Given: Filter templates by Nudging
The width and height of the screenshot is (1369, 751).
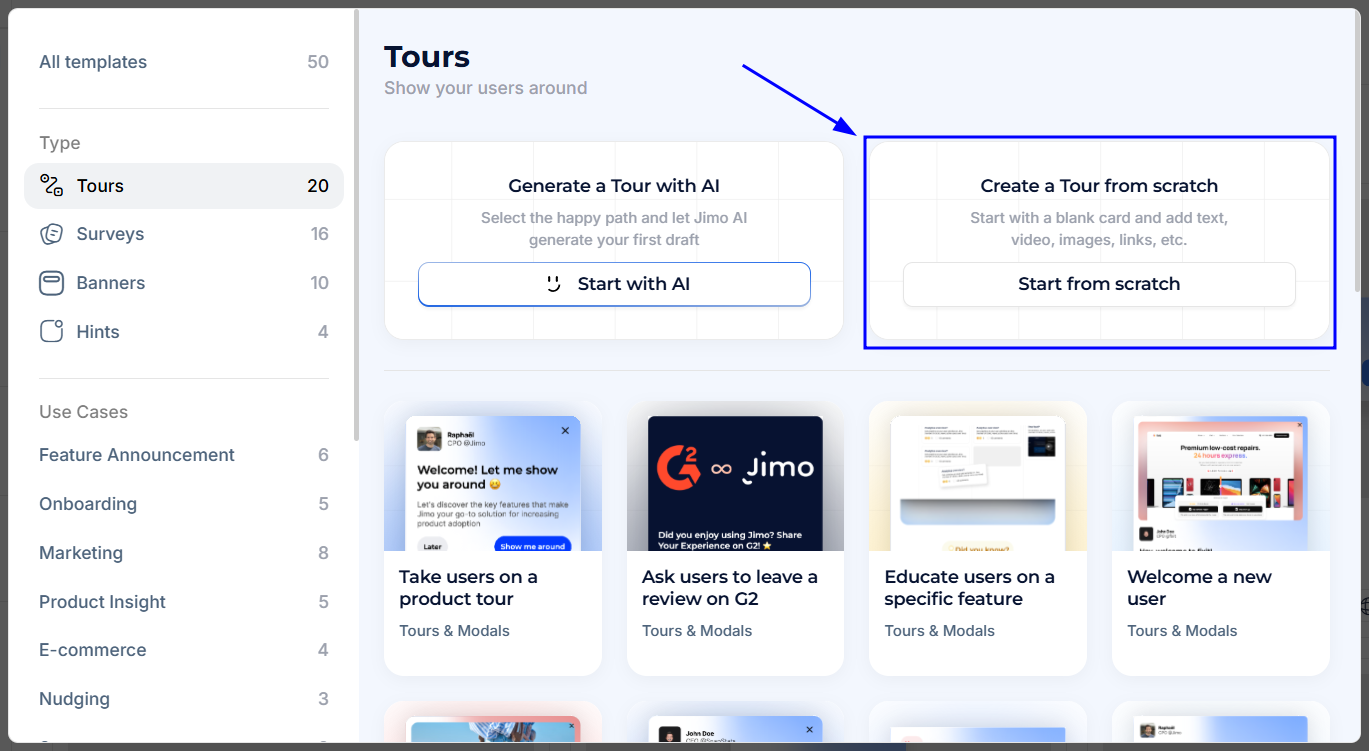Looking at the screenshot, I should coord(74,699).
